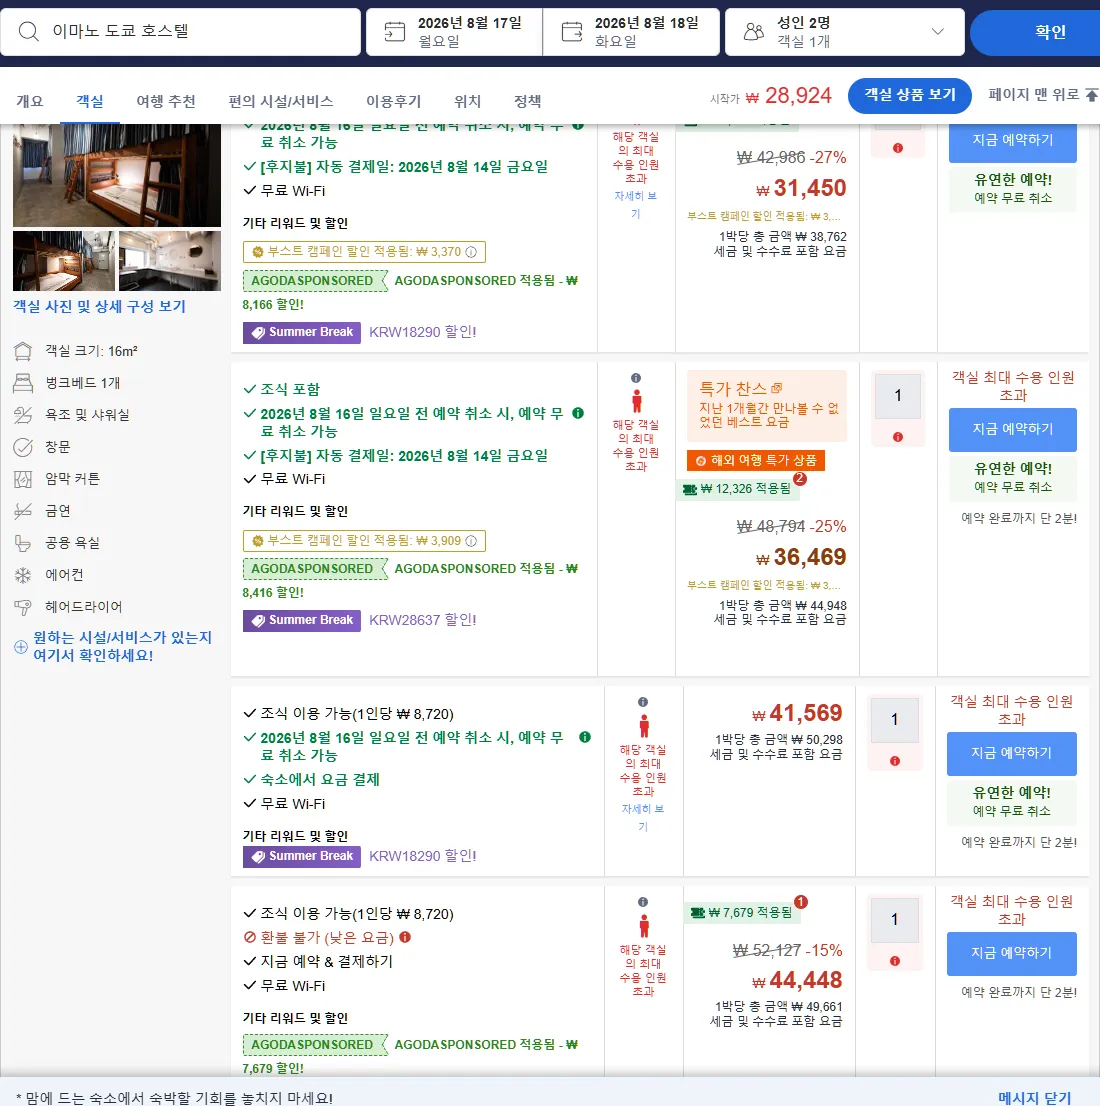1100x1106 pixels.
Task: Click 유연한 예약! badge in ₩36,469 row
Action: click(x=1013, y=478)
